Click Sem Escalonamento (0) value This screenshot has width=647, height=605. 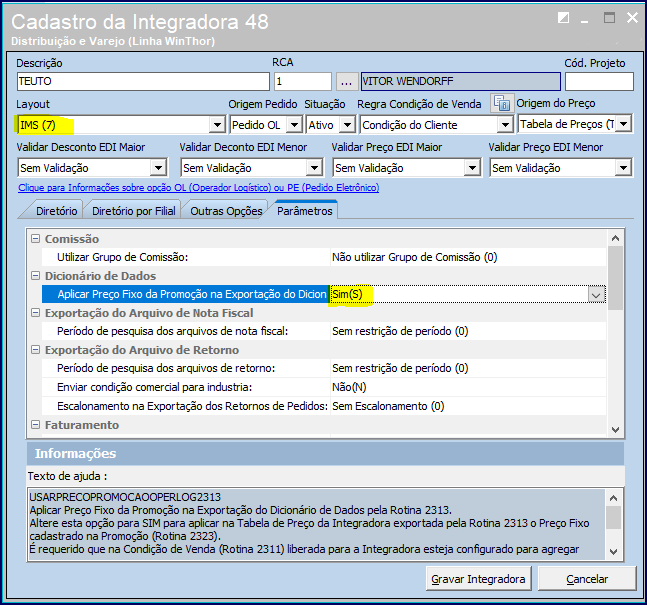[x=388, y=406]
